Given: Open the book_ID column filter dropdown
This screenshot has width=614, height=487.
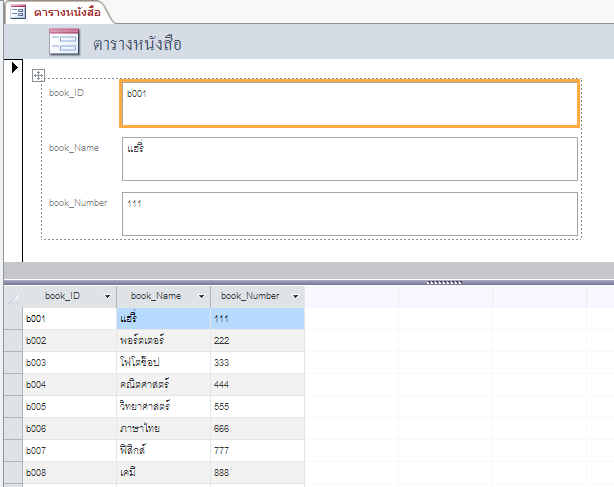Looking at the screenshot, I should (x=107, y=296).
